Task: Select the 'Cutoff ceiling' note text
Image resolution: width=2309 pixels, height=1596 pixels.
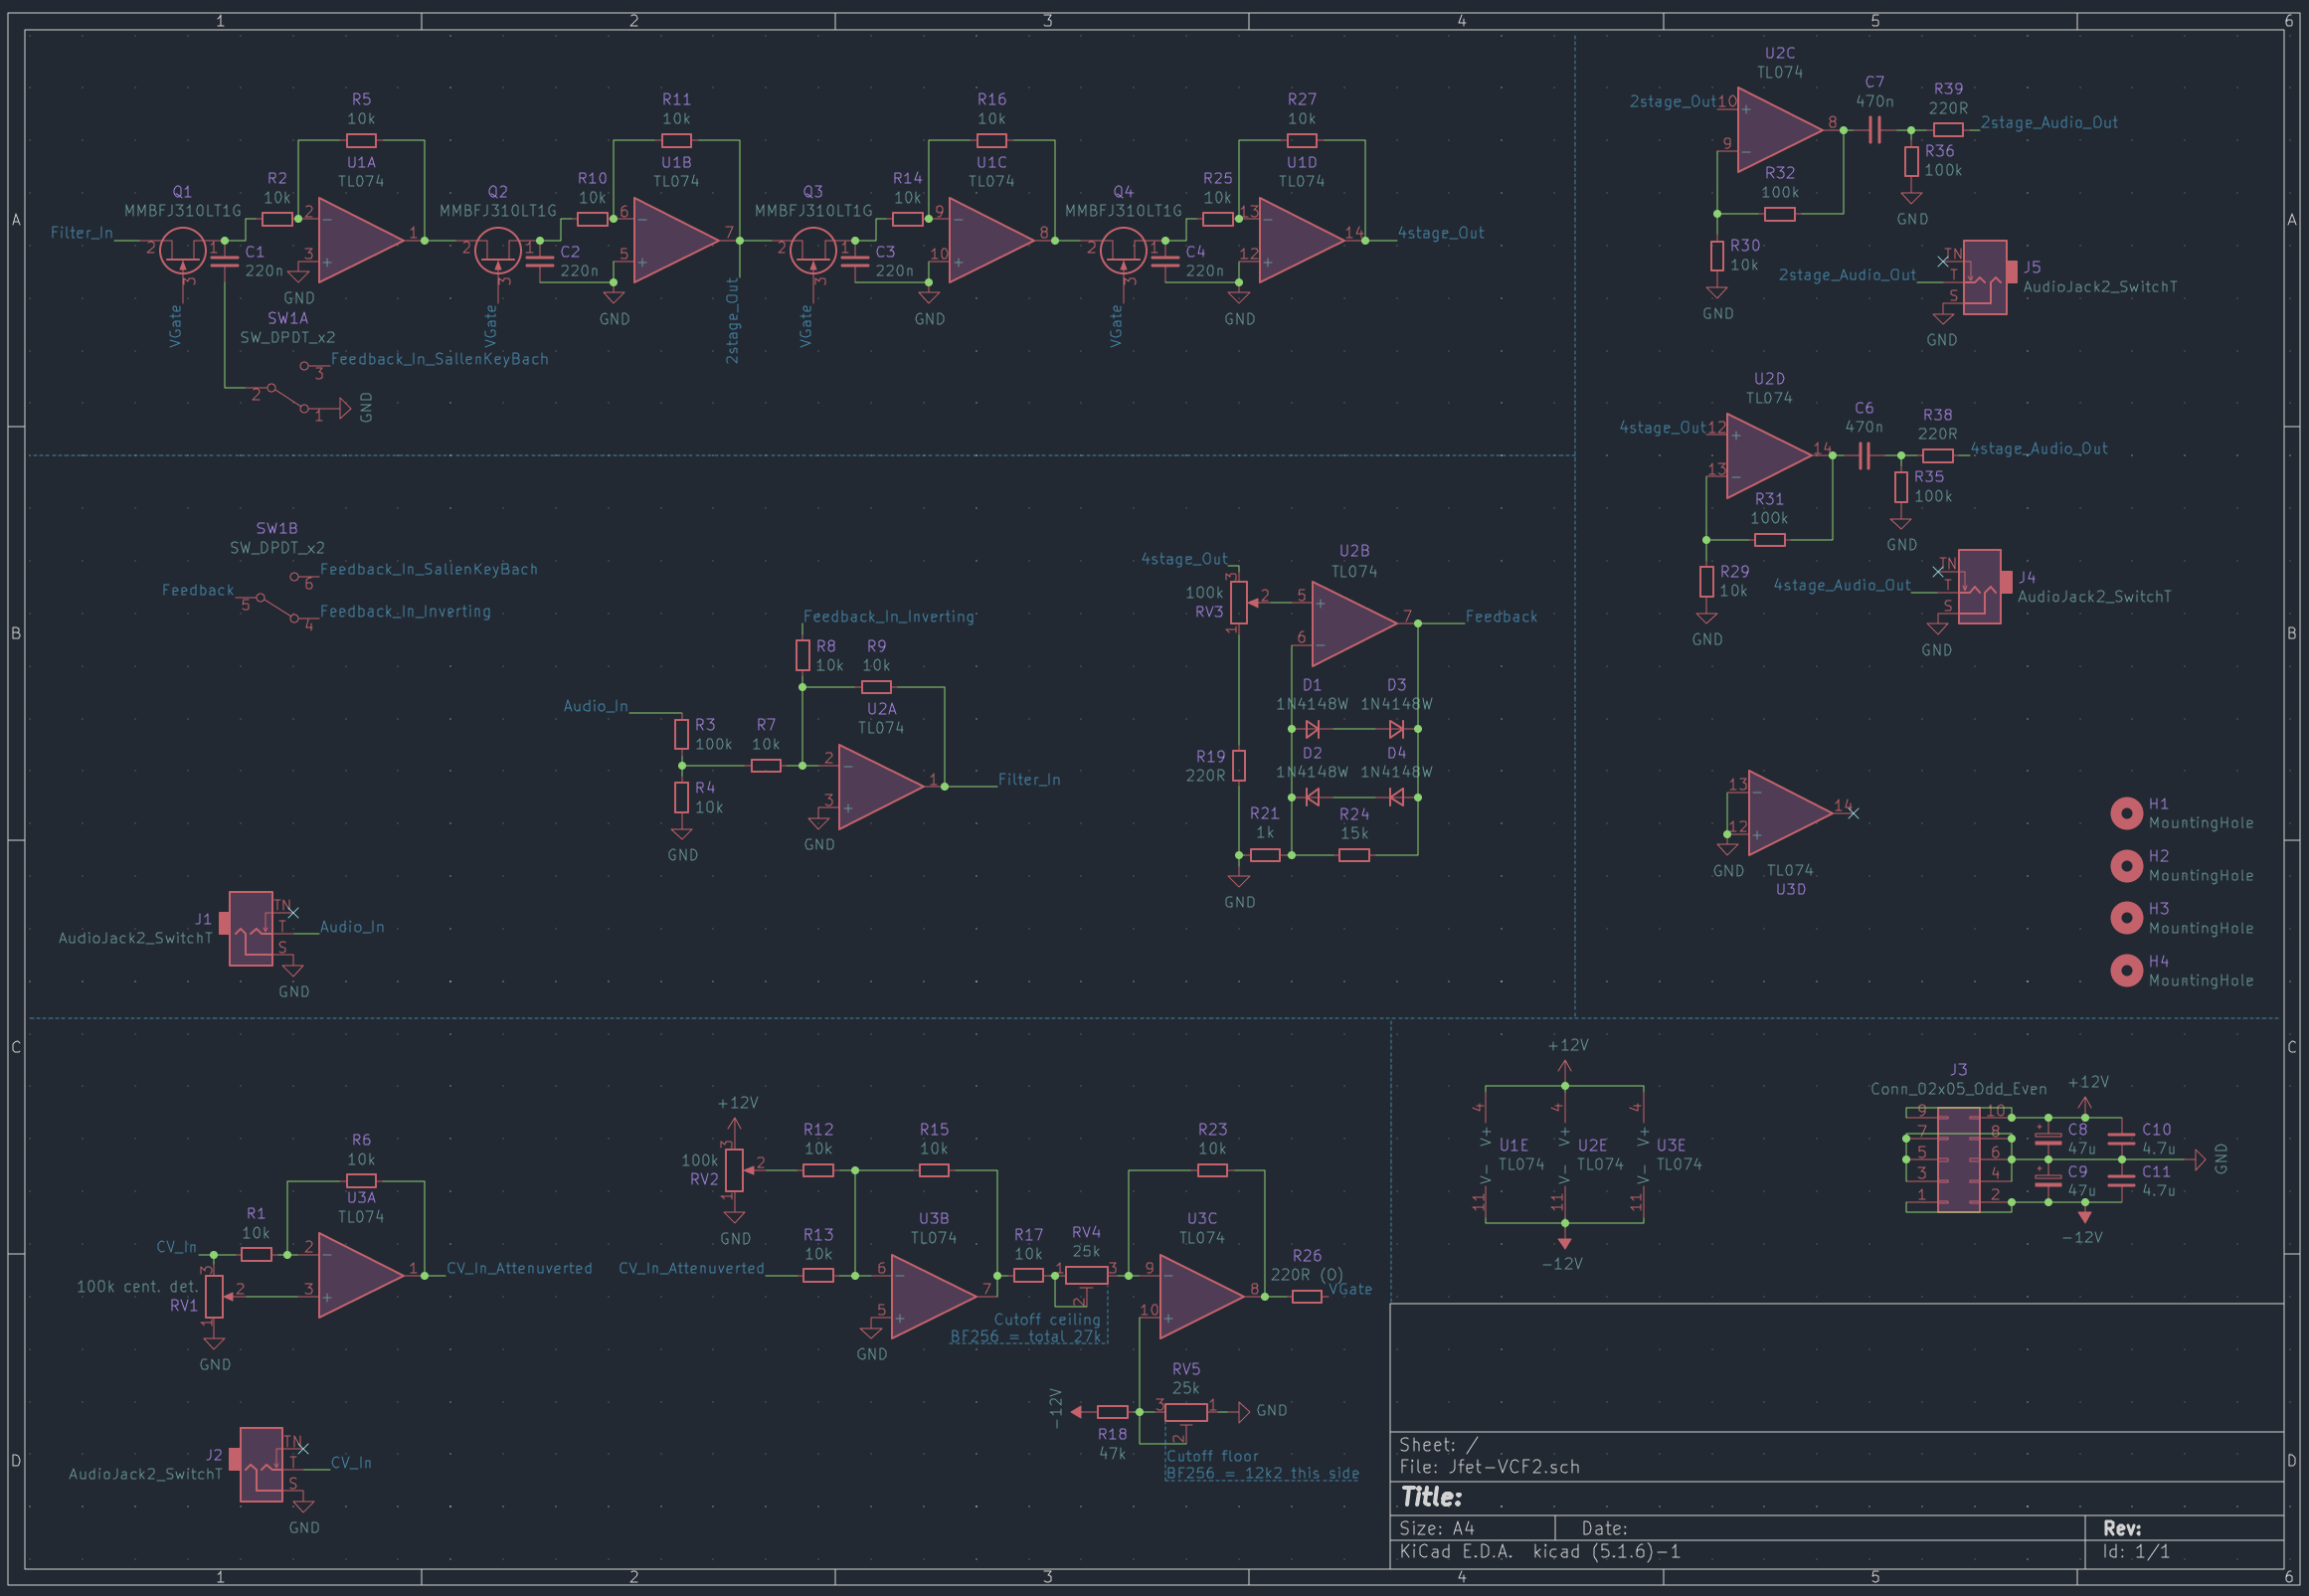Action: 1047,1320
